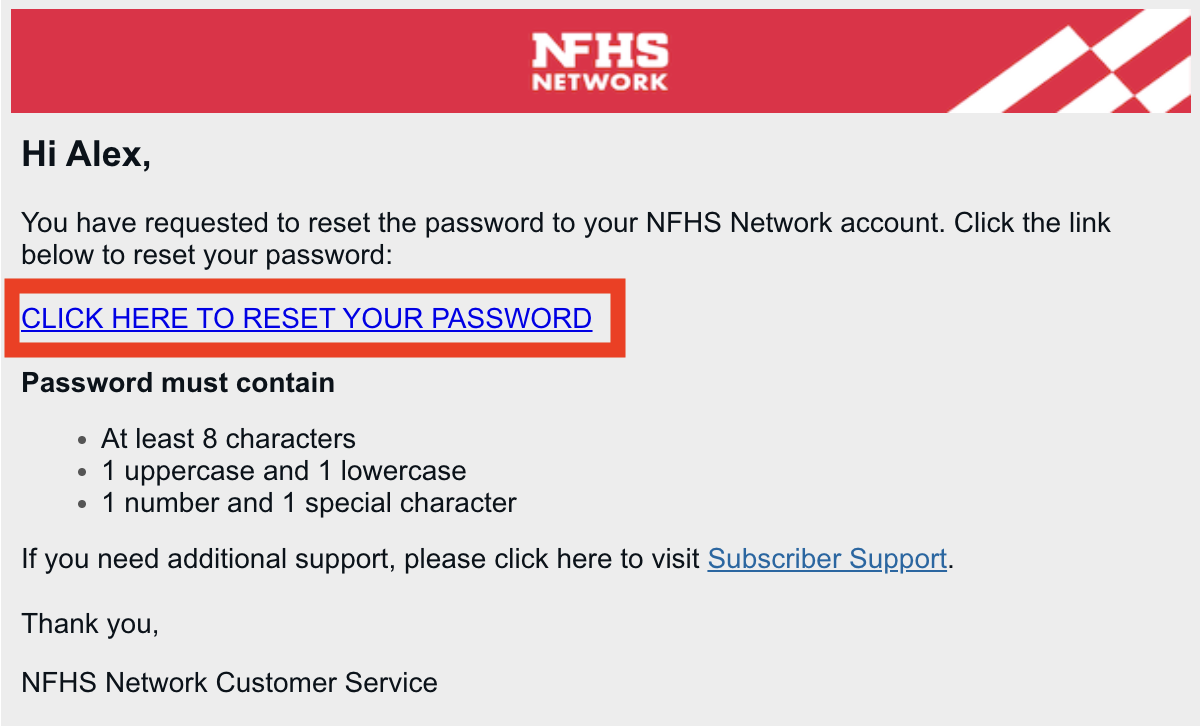Click the bullet dot before "At least 8 characters"

pos(83,439)
